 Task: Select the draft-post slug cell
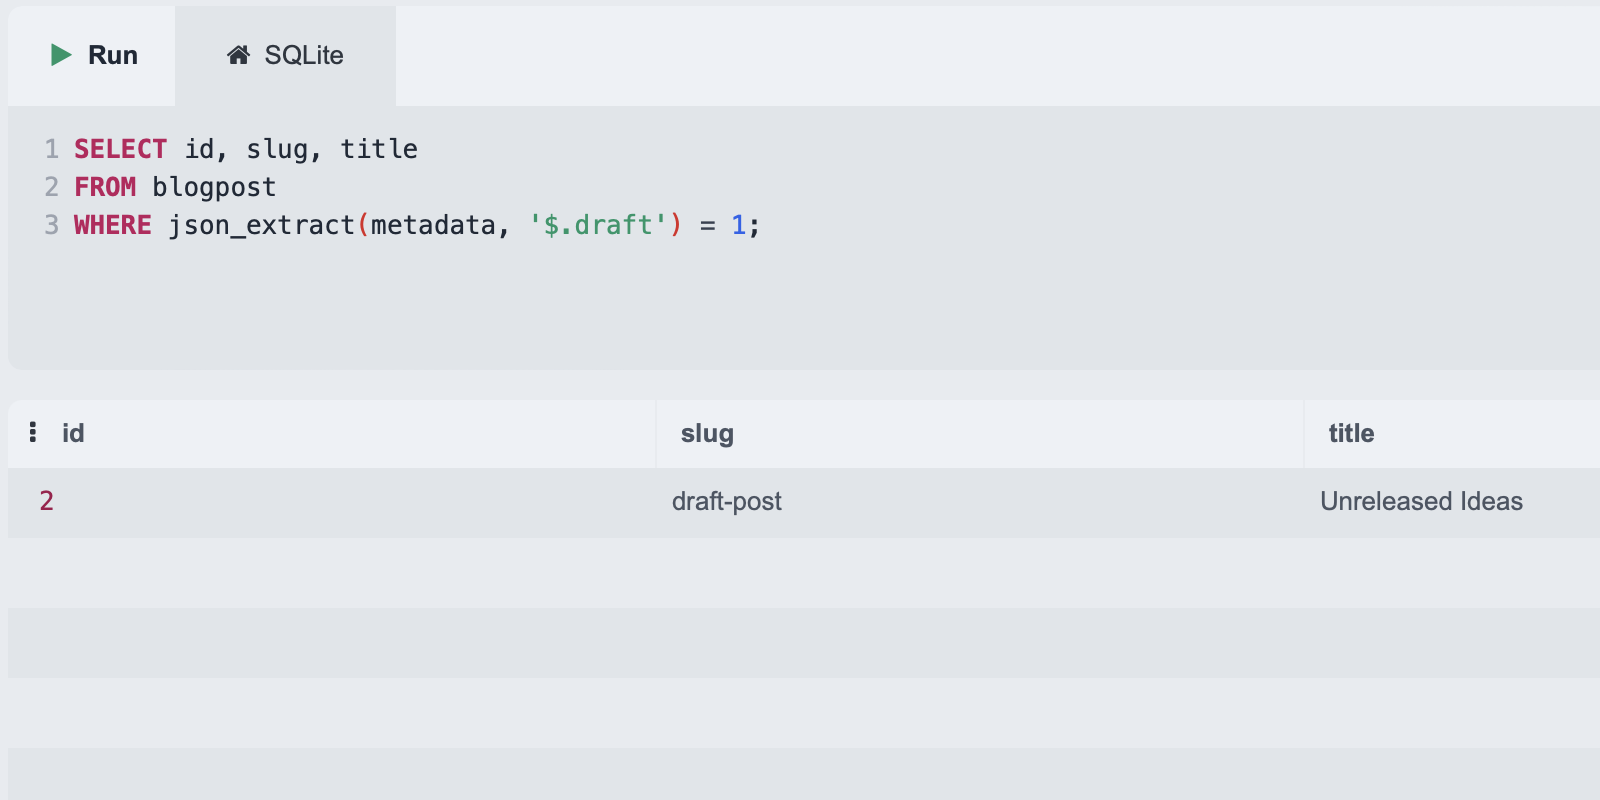click(x=727, y=501)
